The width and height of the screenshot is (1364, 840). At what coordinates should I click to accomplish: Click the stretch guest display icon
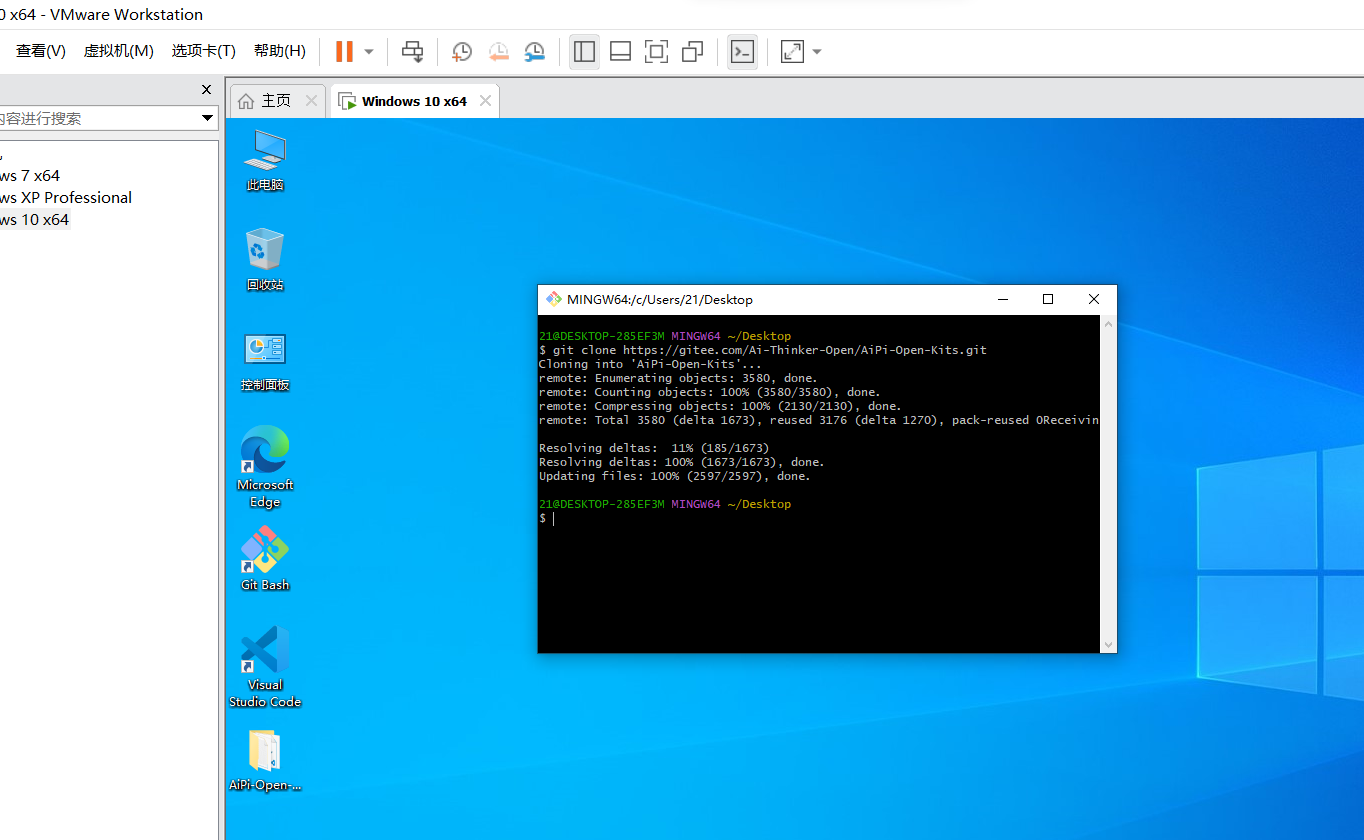(792, 51)
